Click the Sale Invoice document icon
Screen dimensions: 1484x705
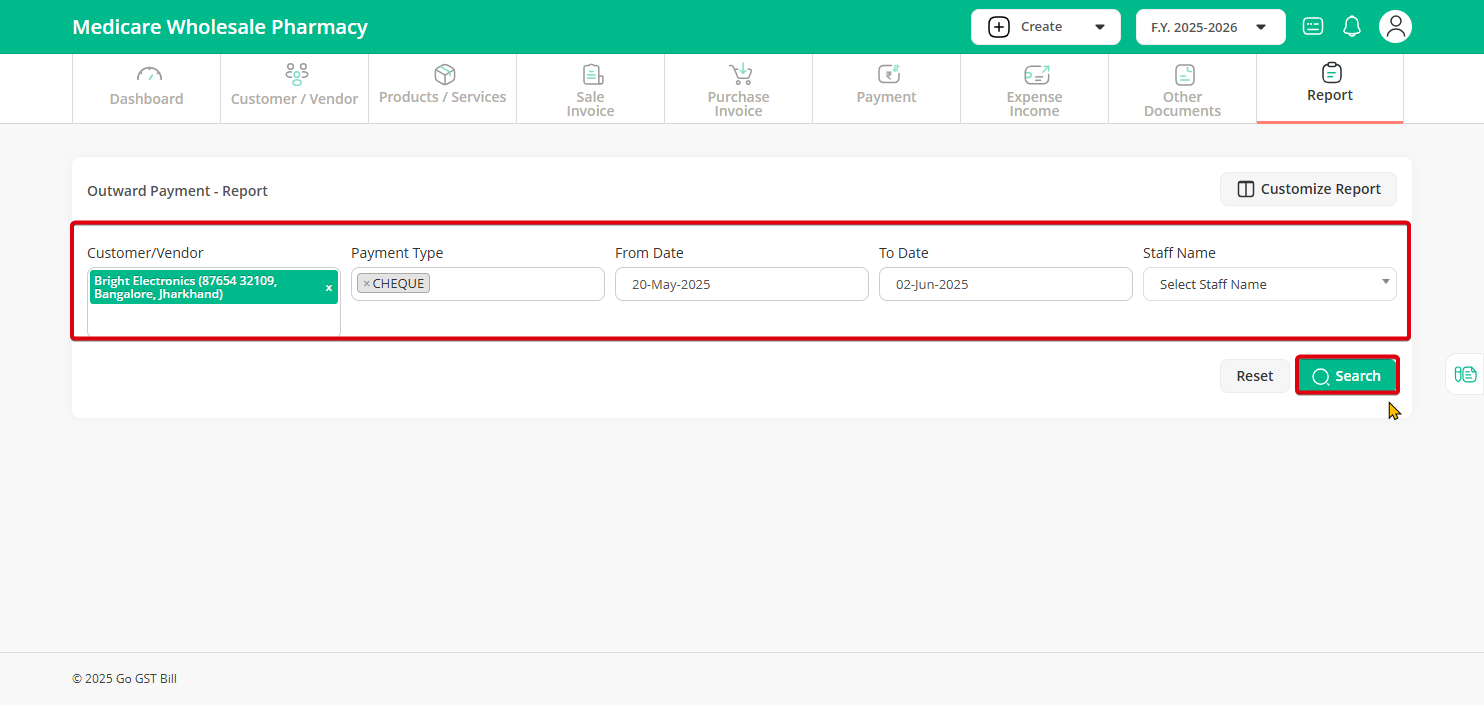tap(592, 74)
